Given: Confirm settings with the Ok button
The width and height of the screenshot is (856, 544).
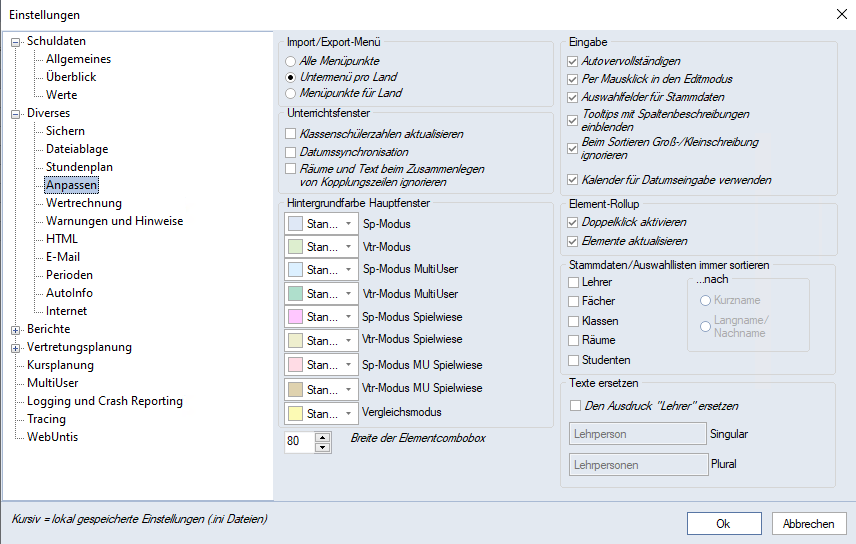Looking at the screenshot, I should [723, 524].
